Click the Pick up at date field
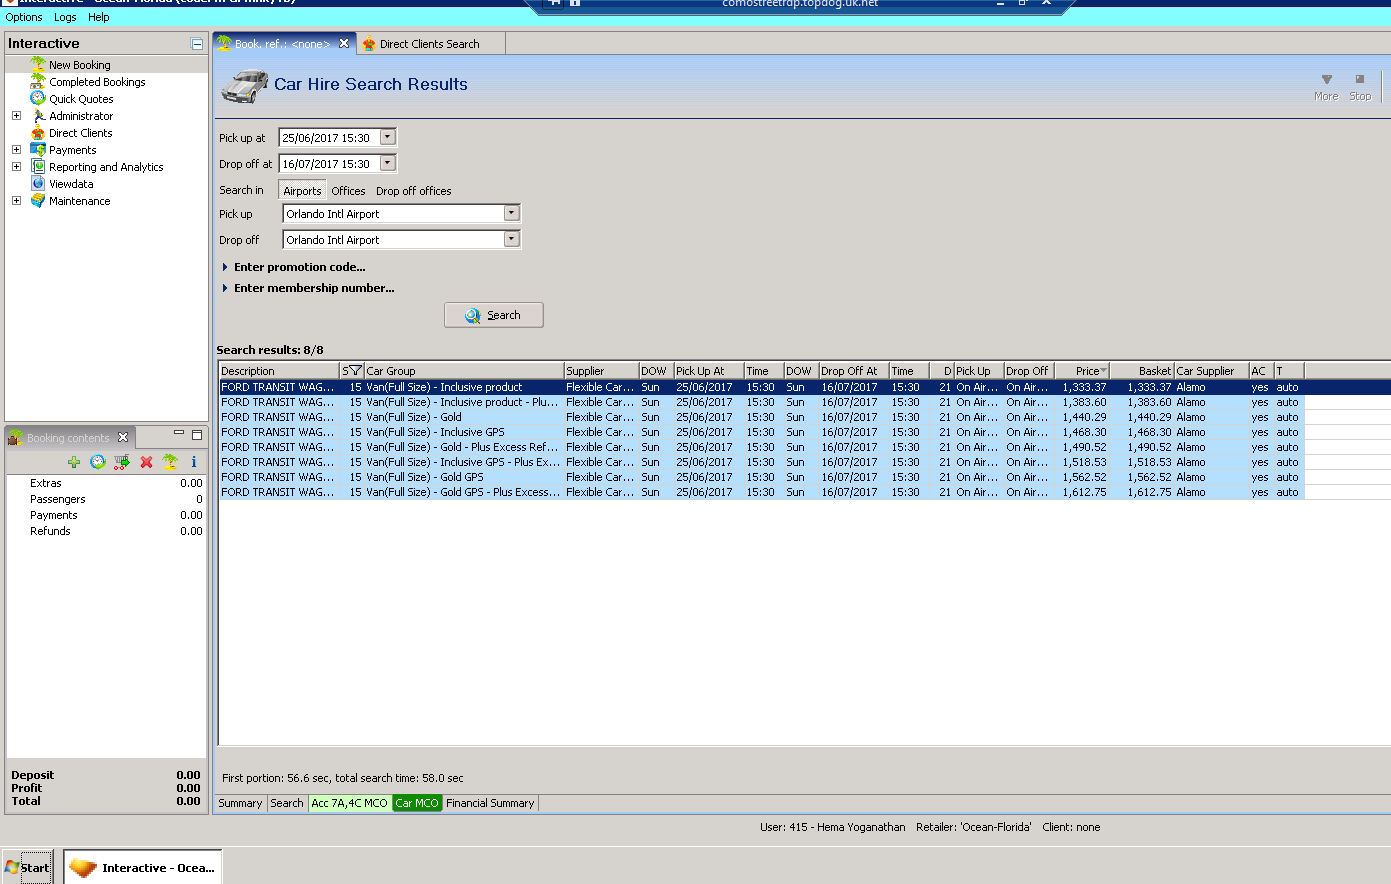1391x884 pixels. [329, 138]
